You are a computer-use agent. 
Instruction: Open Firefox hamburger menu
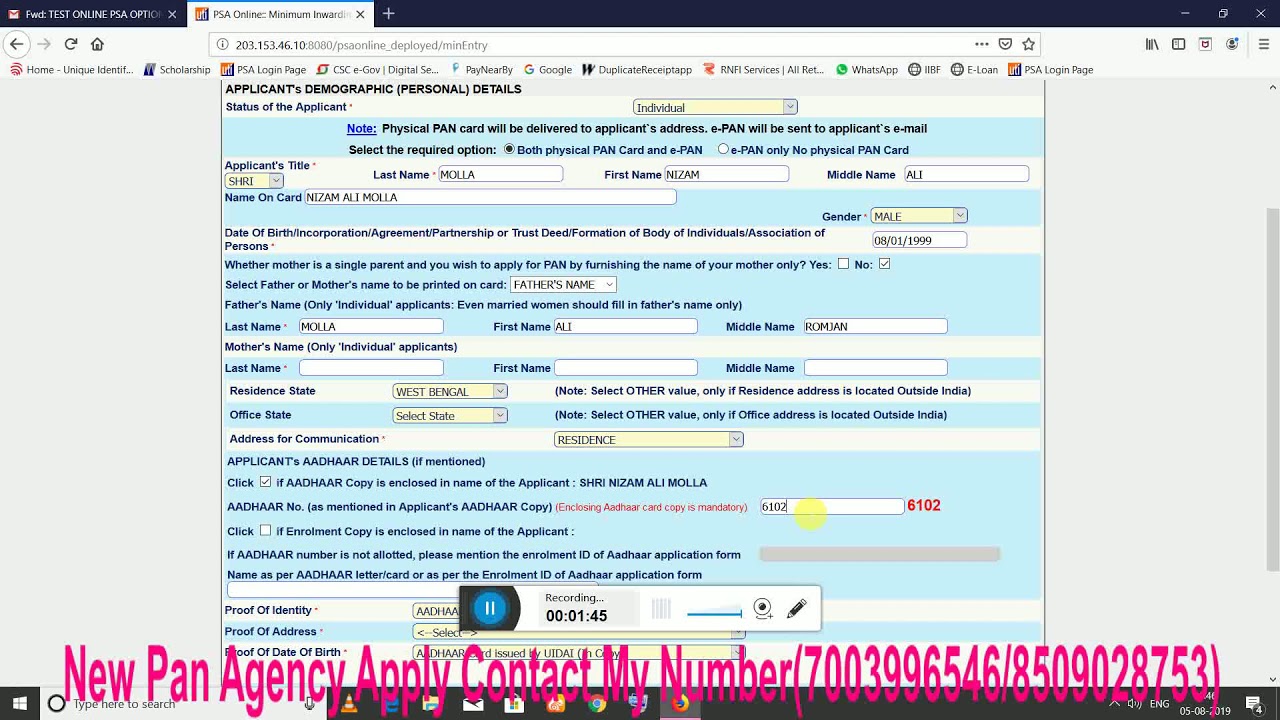tap(1264, 44)
